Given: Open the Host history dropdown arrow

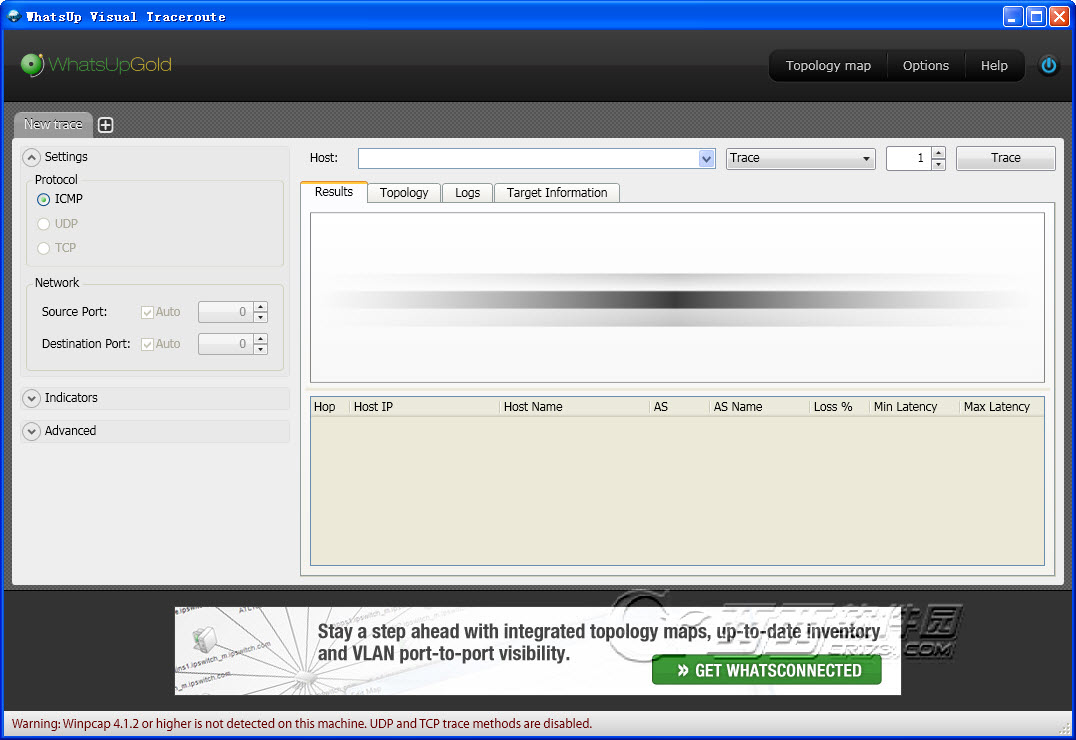Looking at the screenshot, I should click(x=707, y=159).
